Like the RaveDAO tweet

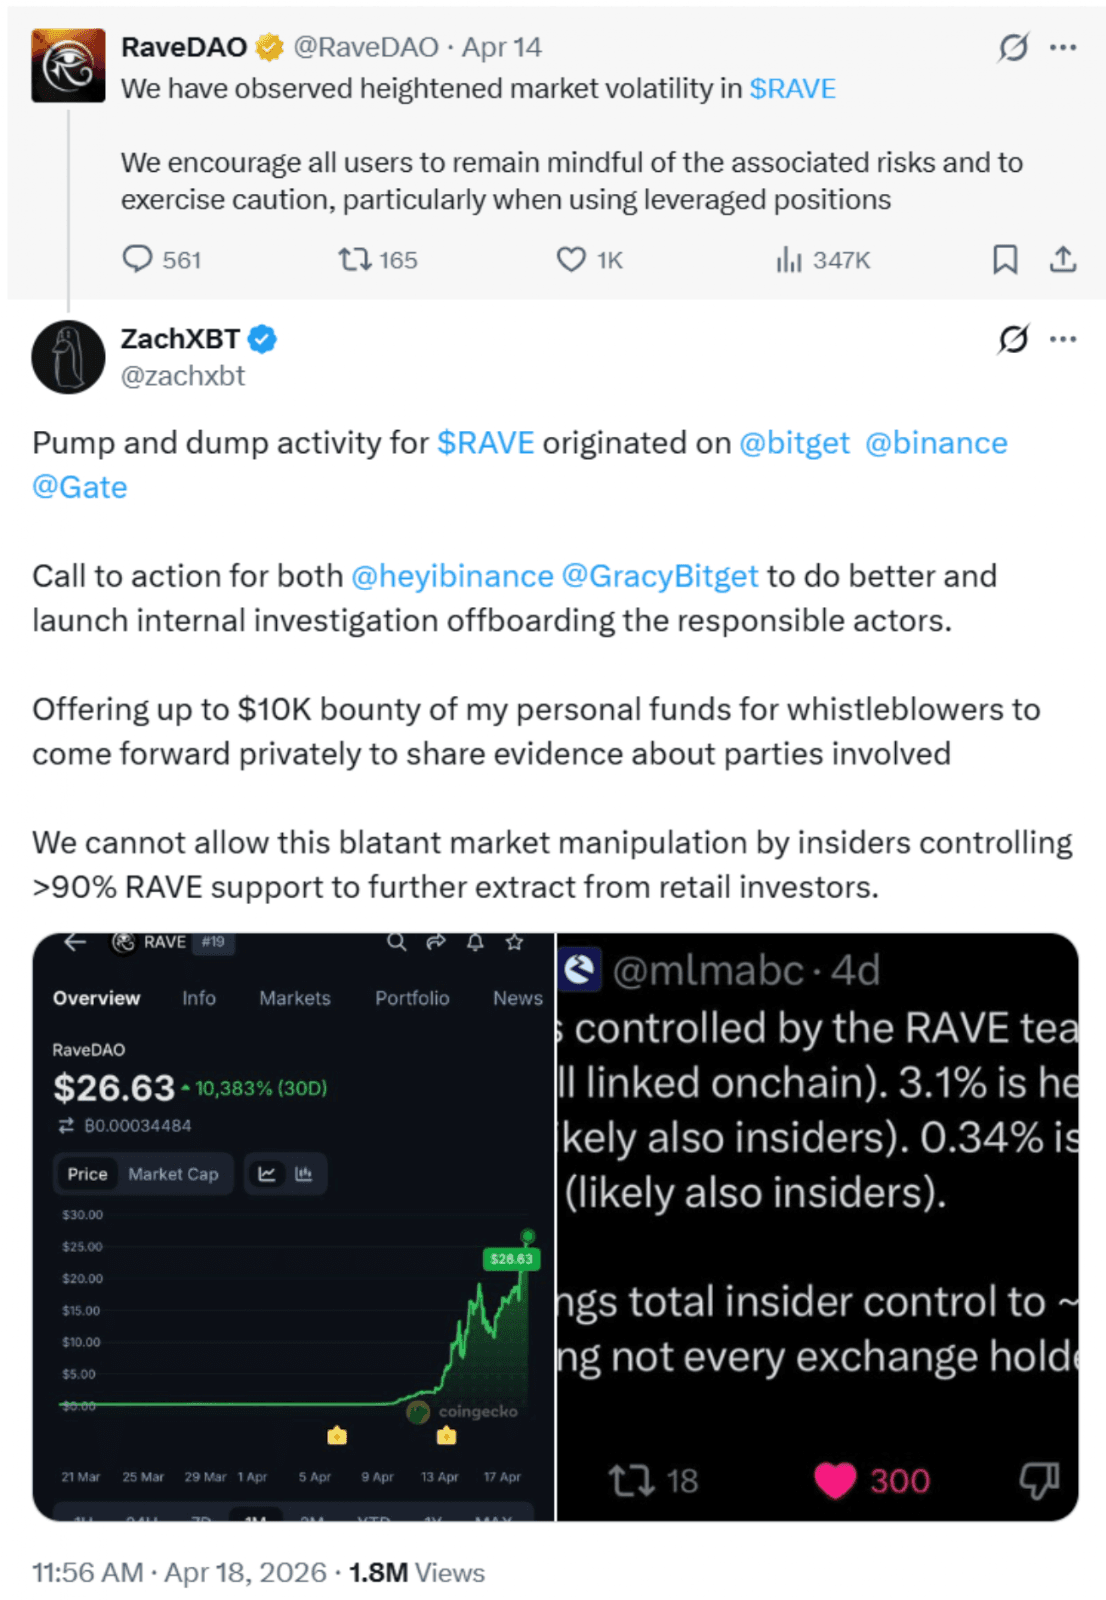(571, 260)
